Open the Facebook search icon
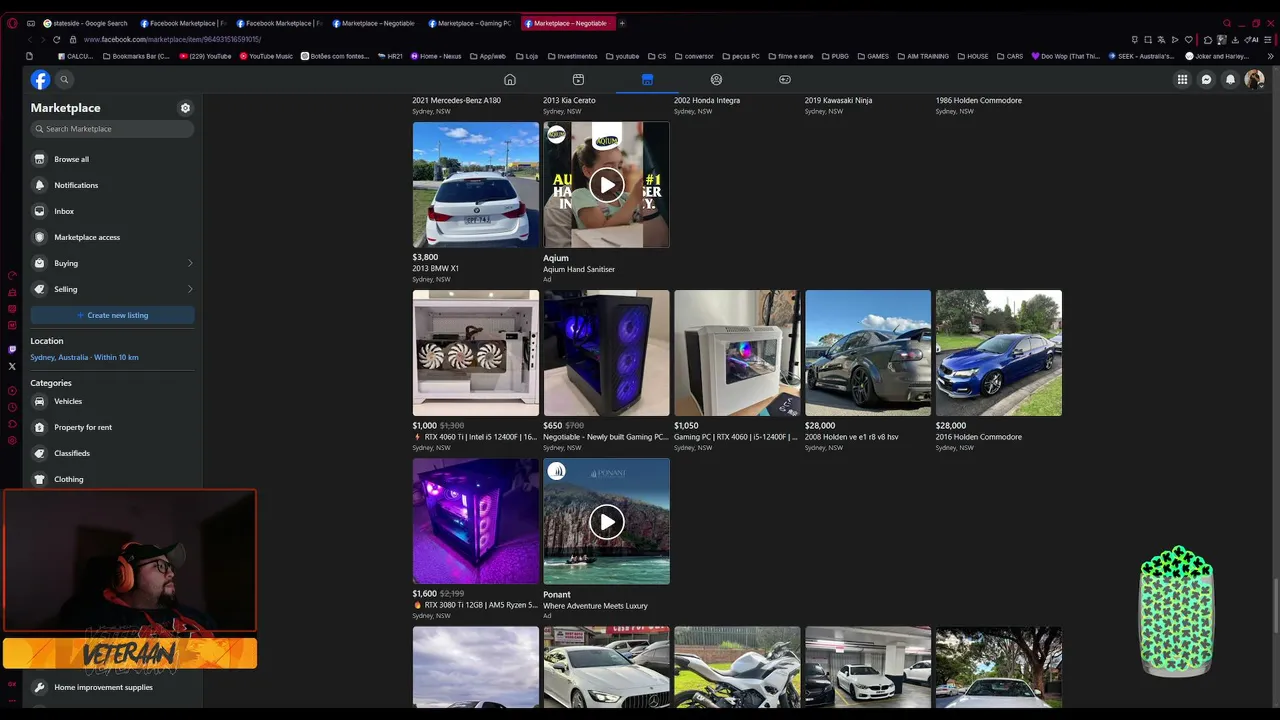The width and height of the screenshot is (1280, 720). 64,80
